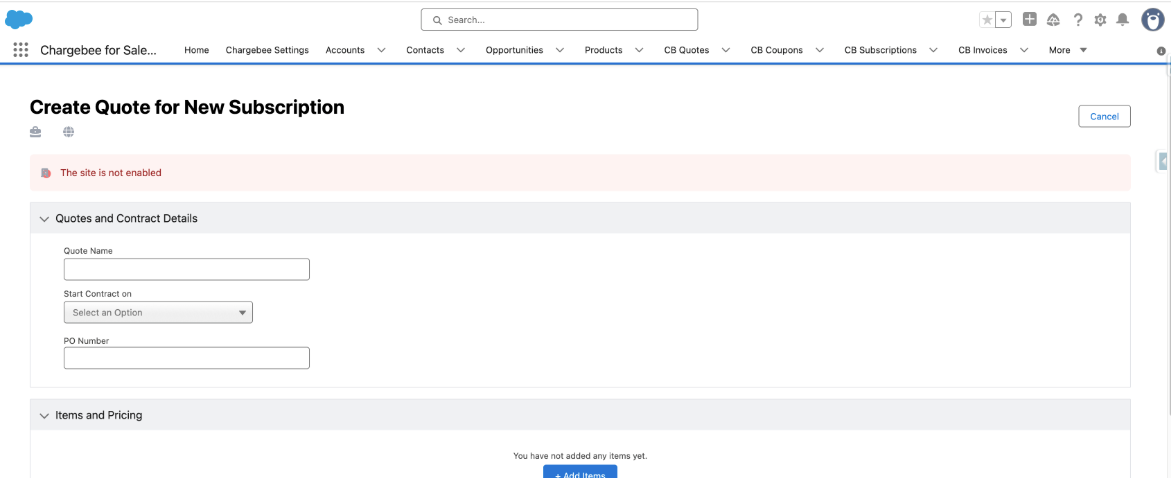
Task: Open the Accounts tab
Action: pyautogui.click(x=345, y=50)
